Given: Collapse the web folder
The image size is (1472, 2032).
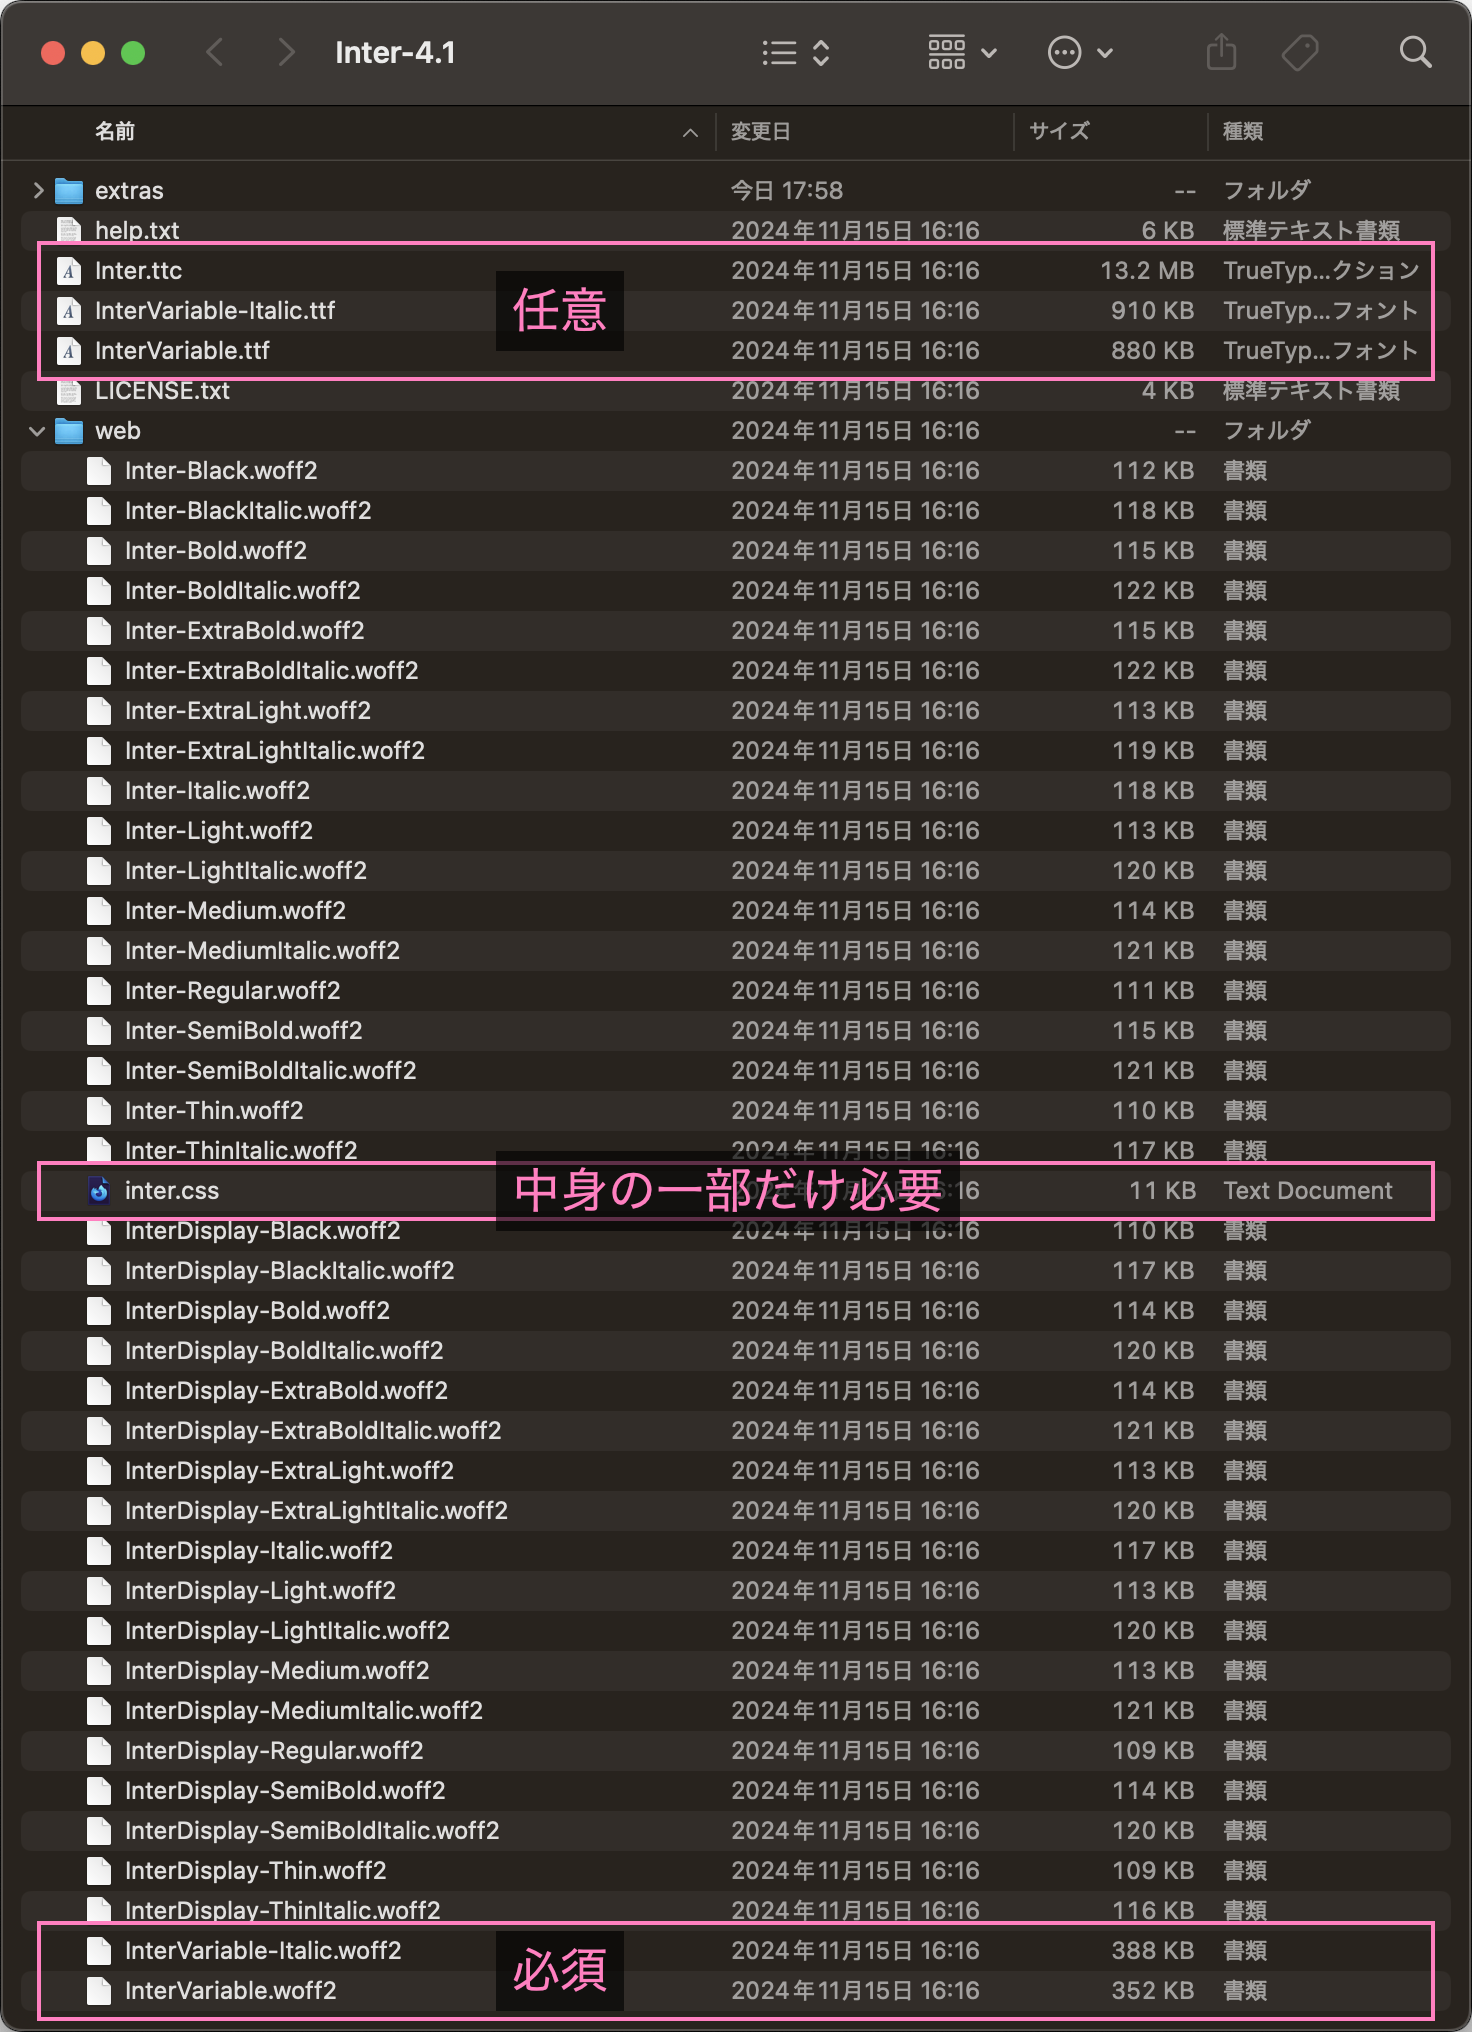Looking at the screenshot, I should click(x=38, y=431).
